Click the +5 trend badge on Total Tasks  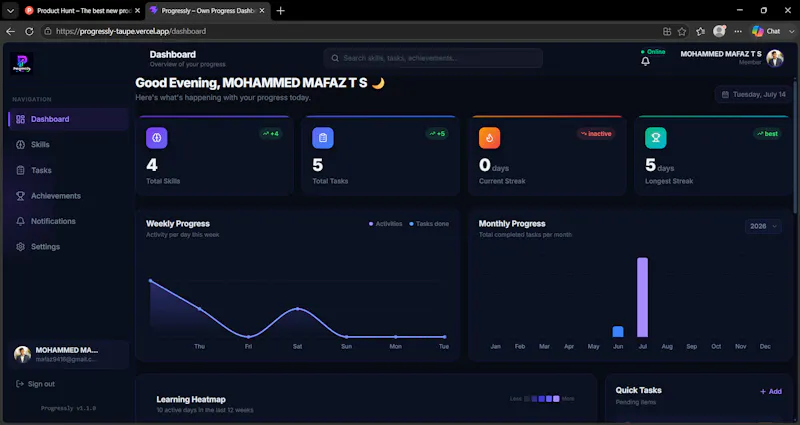coord(437,134)
